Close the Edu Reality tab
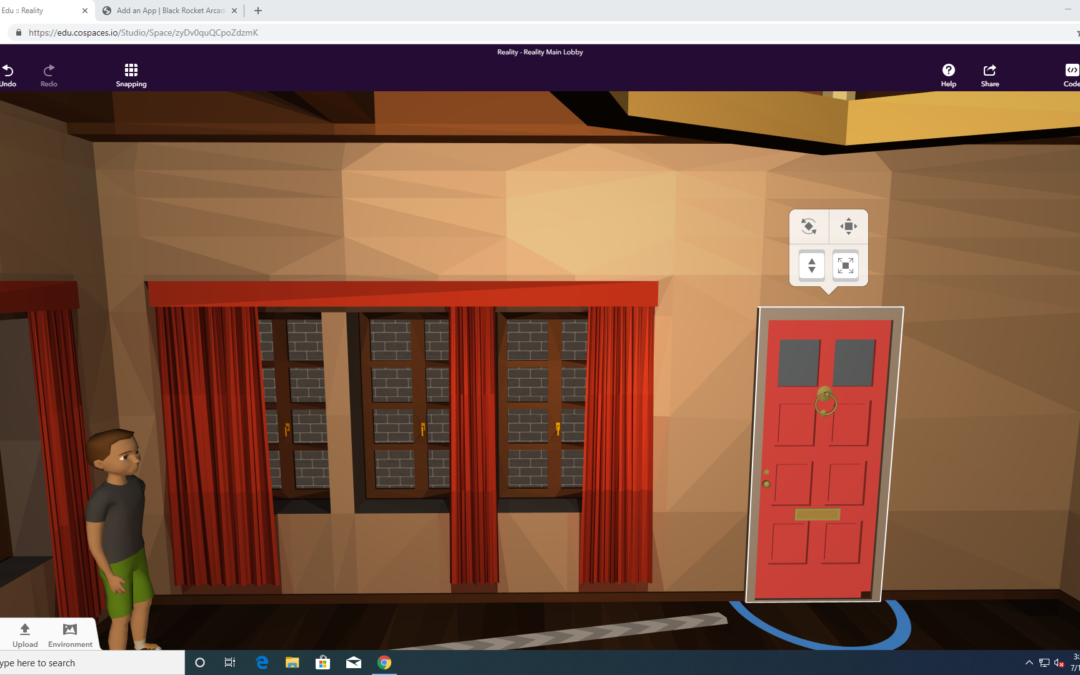1080x675 pixels. point(85,11)
